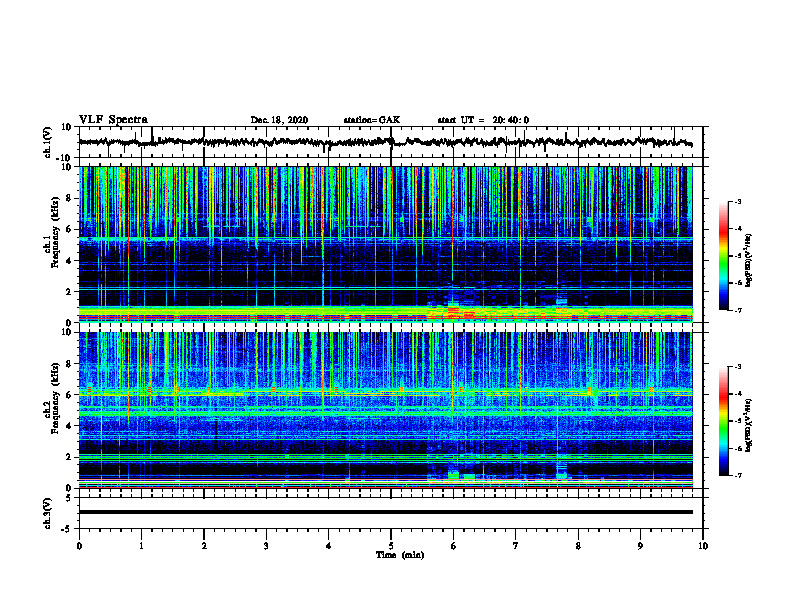Click inside the ch.1 spectrogram panel

pos(385,244)
